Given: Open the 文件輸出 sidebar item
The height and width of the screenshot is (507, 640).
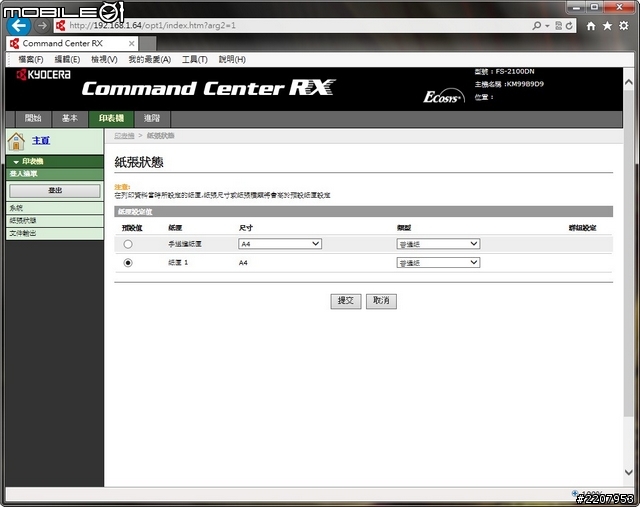Looking at the screenshot, I should pos(55,233).
